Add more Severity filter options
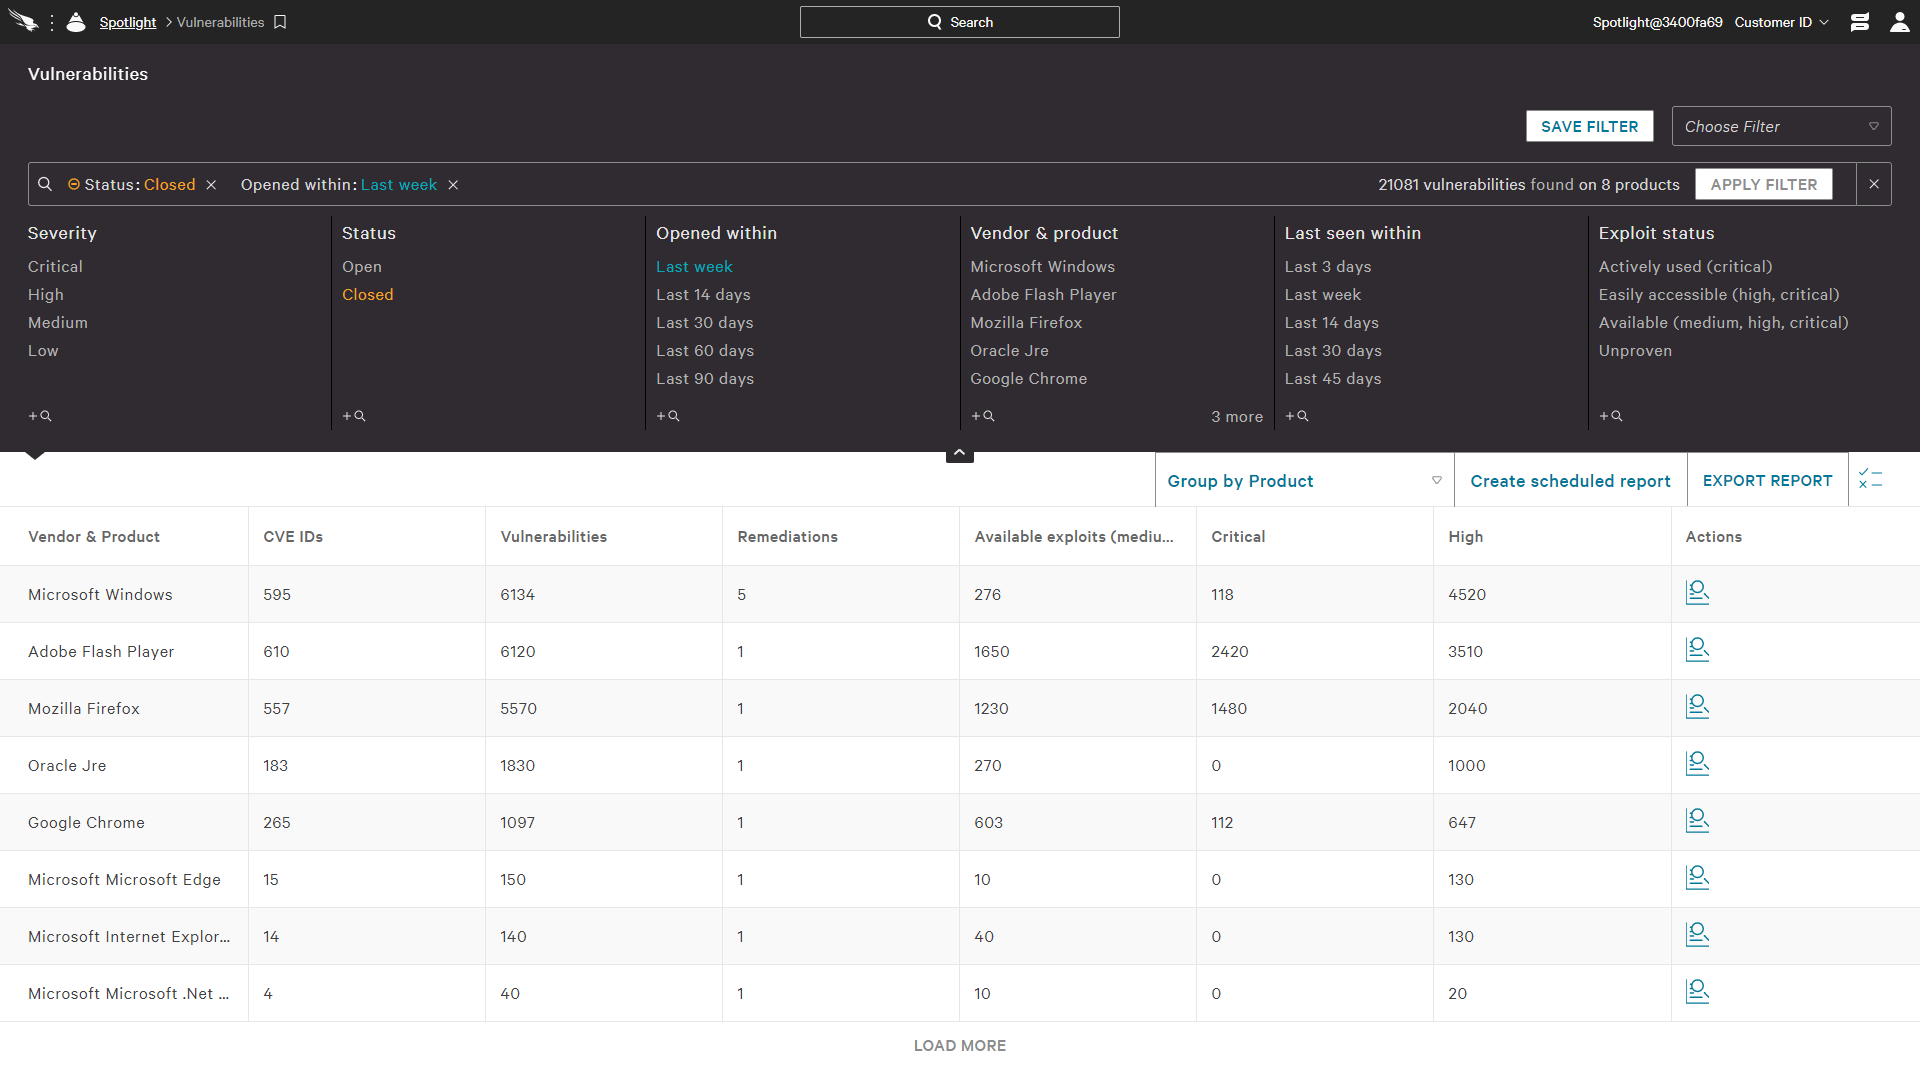 (40, 416)
